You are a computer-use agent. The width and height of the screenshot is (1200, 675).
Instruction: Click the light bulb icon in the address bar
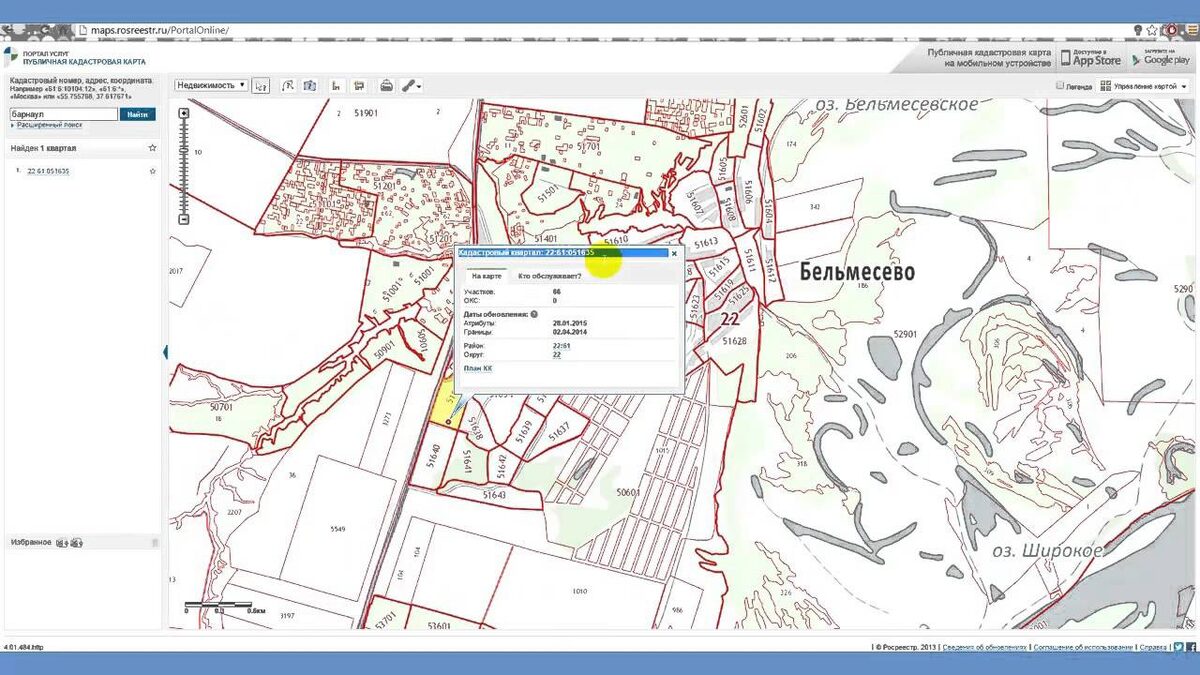(x=1138, y=31)
